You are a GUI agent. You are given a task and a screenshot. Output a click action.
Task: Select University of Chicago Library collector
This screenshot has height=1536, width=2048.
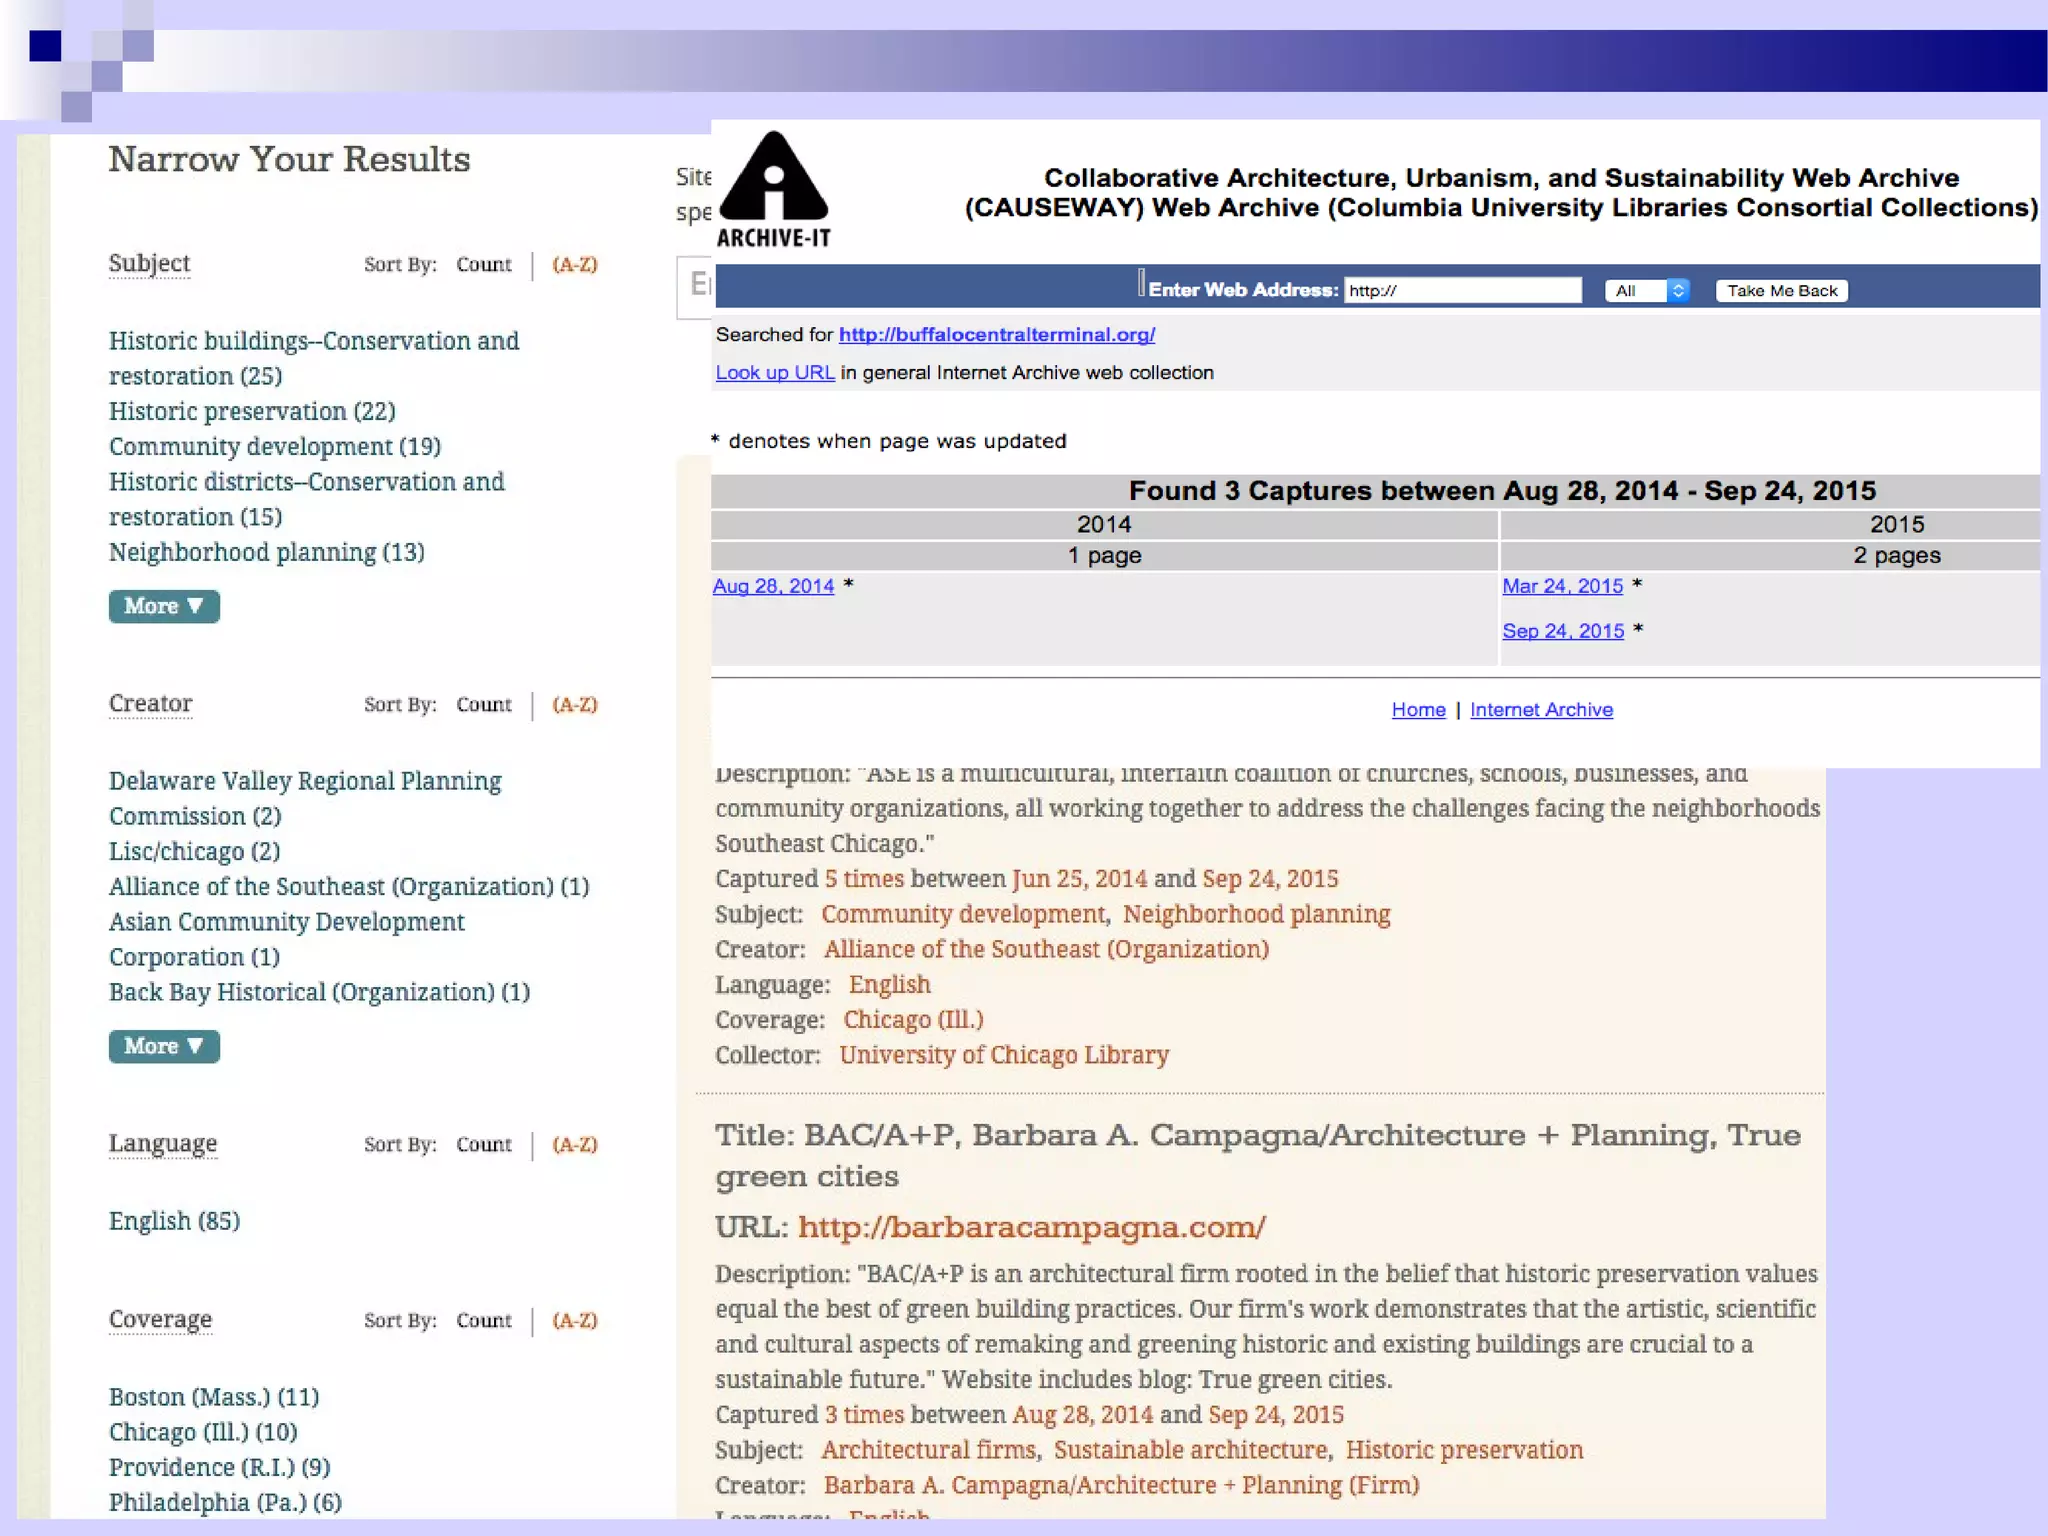1004,1055
